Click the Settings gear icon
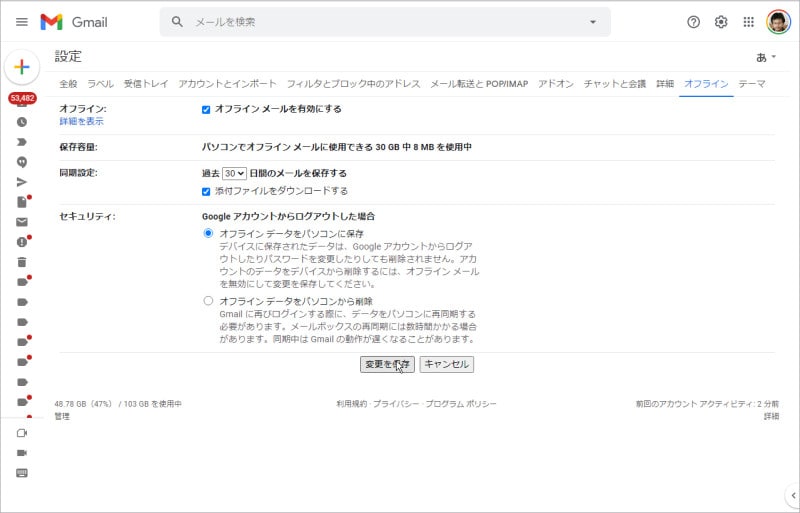 [x=720, y=22]
